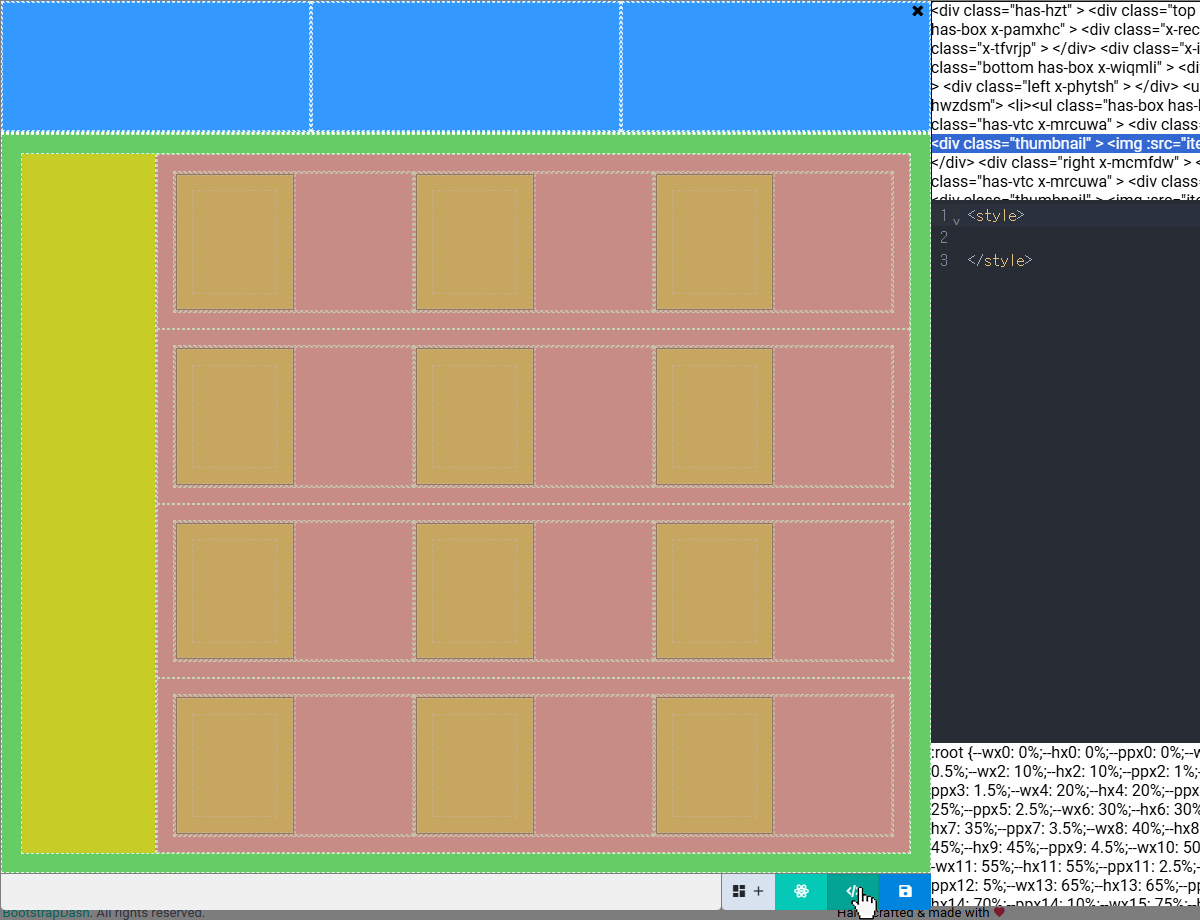This screenshot has height=920, width=1200.
Task: Click the first thumbnail in the top row
Action: pyautogui.click(x=235, y=242)
